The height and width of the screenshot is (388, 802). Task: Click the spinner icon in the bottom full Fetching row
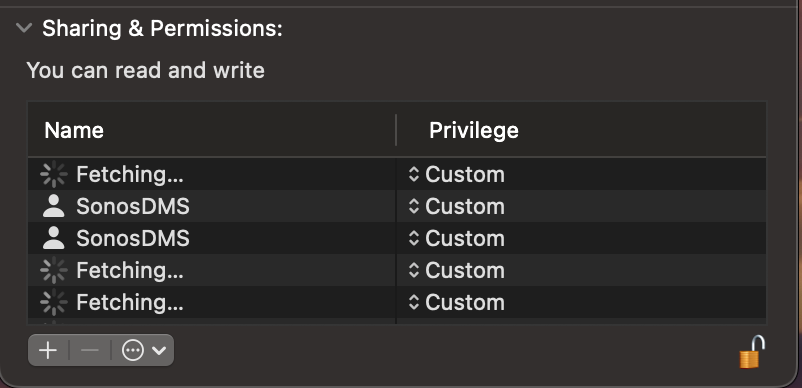pyautogui.click(x=54, y=302)
